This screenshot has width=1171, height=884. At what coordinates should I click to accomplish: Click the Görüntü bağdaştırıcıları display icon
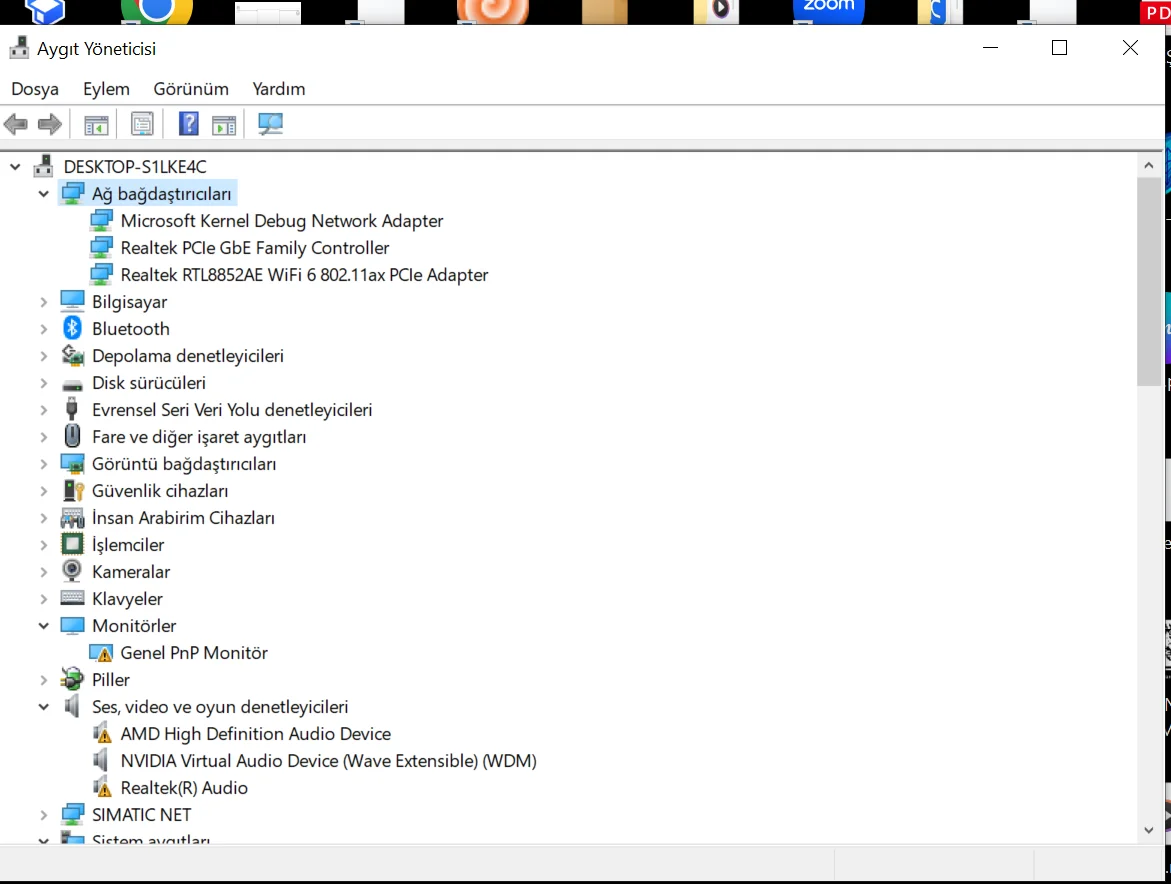pyautogui.click(x=72, y=464)
